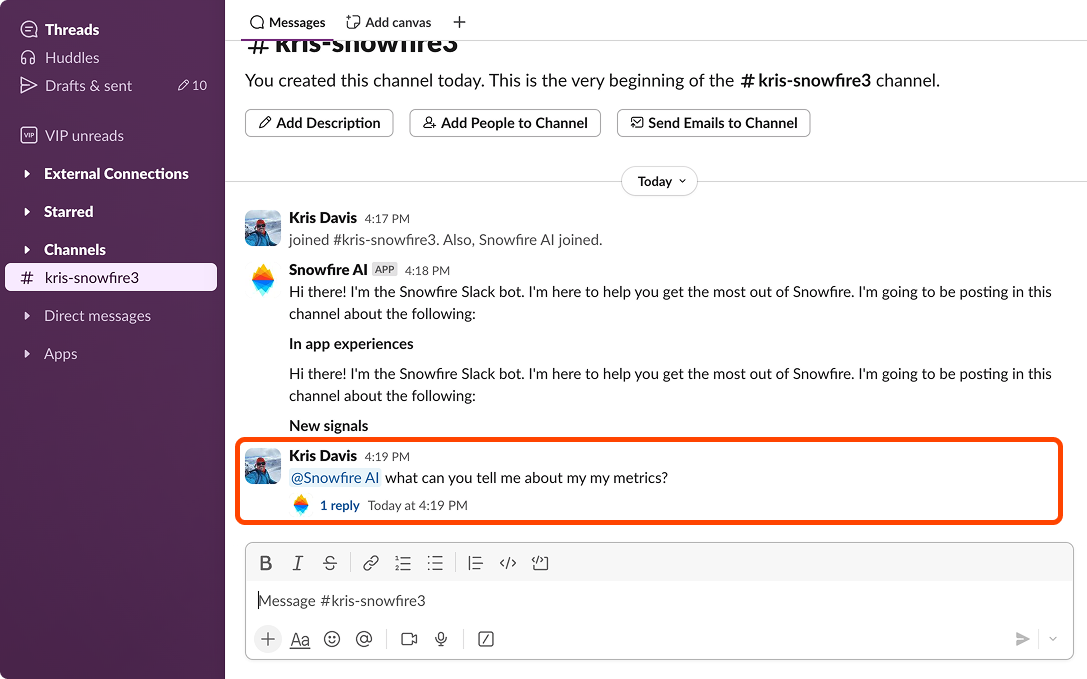Viewport: 1087px width, 679px height.
Task: Apply inline code formatting
Action: click(x=507, y=563)
